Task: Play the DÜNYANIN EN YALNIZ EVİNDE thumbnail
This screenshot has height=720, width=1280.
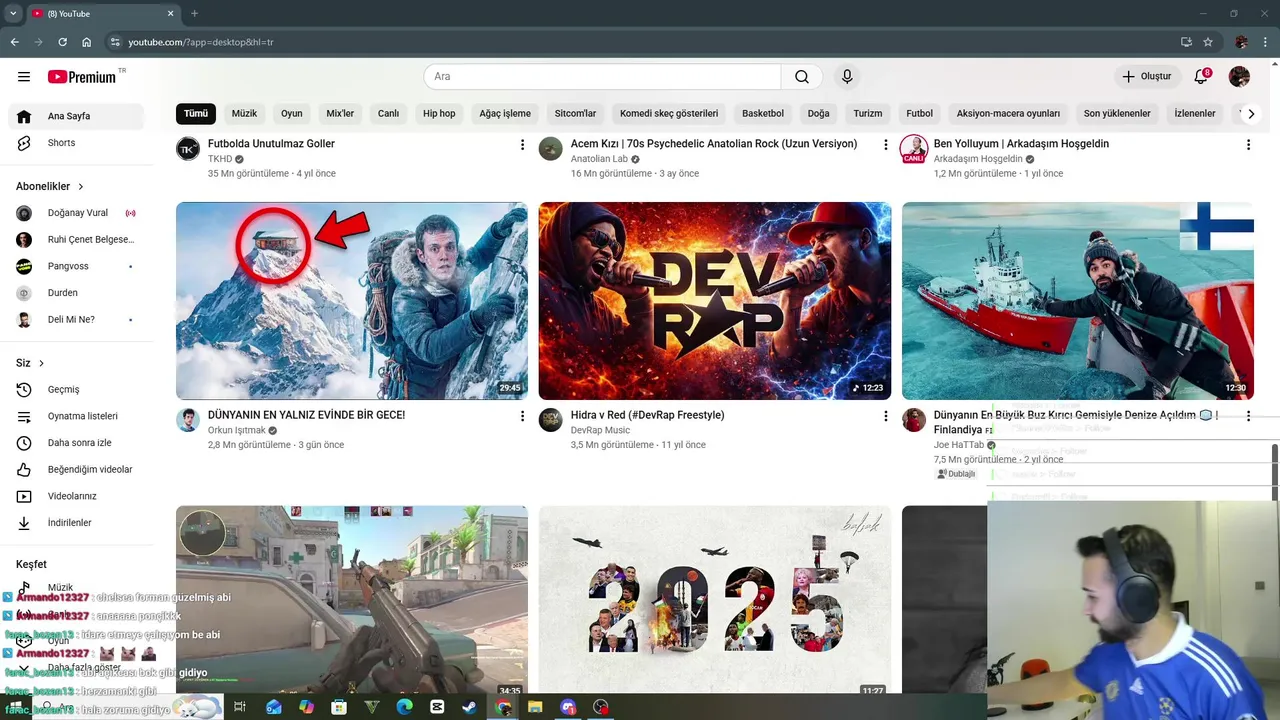Action: coord(352,301)
